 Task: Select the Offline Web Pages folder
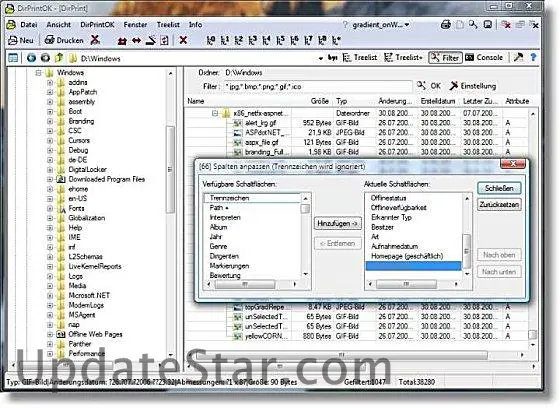pyautogui.click(x=95, y=334)
